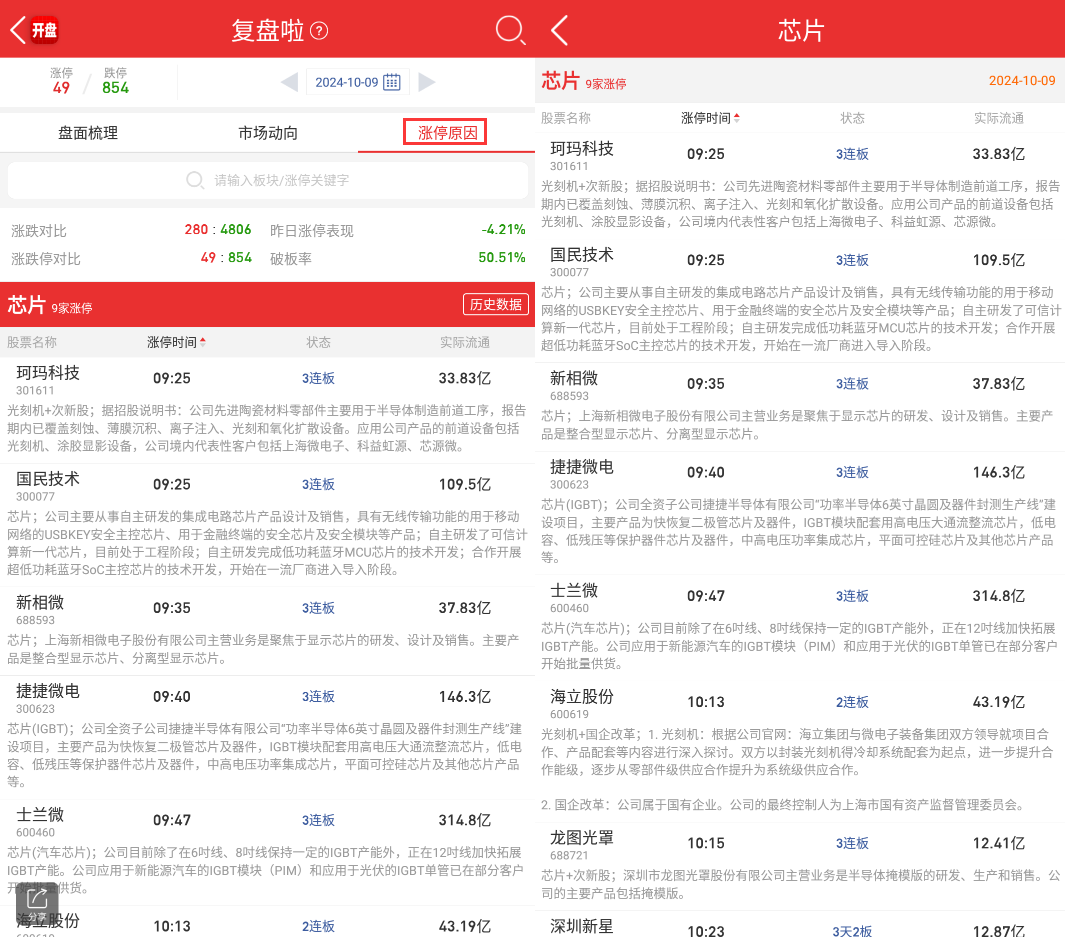Tap the orange 2024-10-09 date in right panel

(x=1022, y=81)
